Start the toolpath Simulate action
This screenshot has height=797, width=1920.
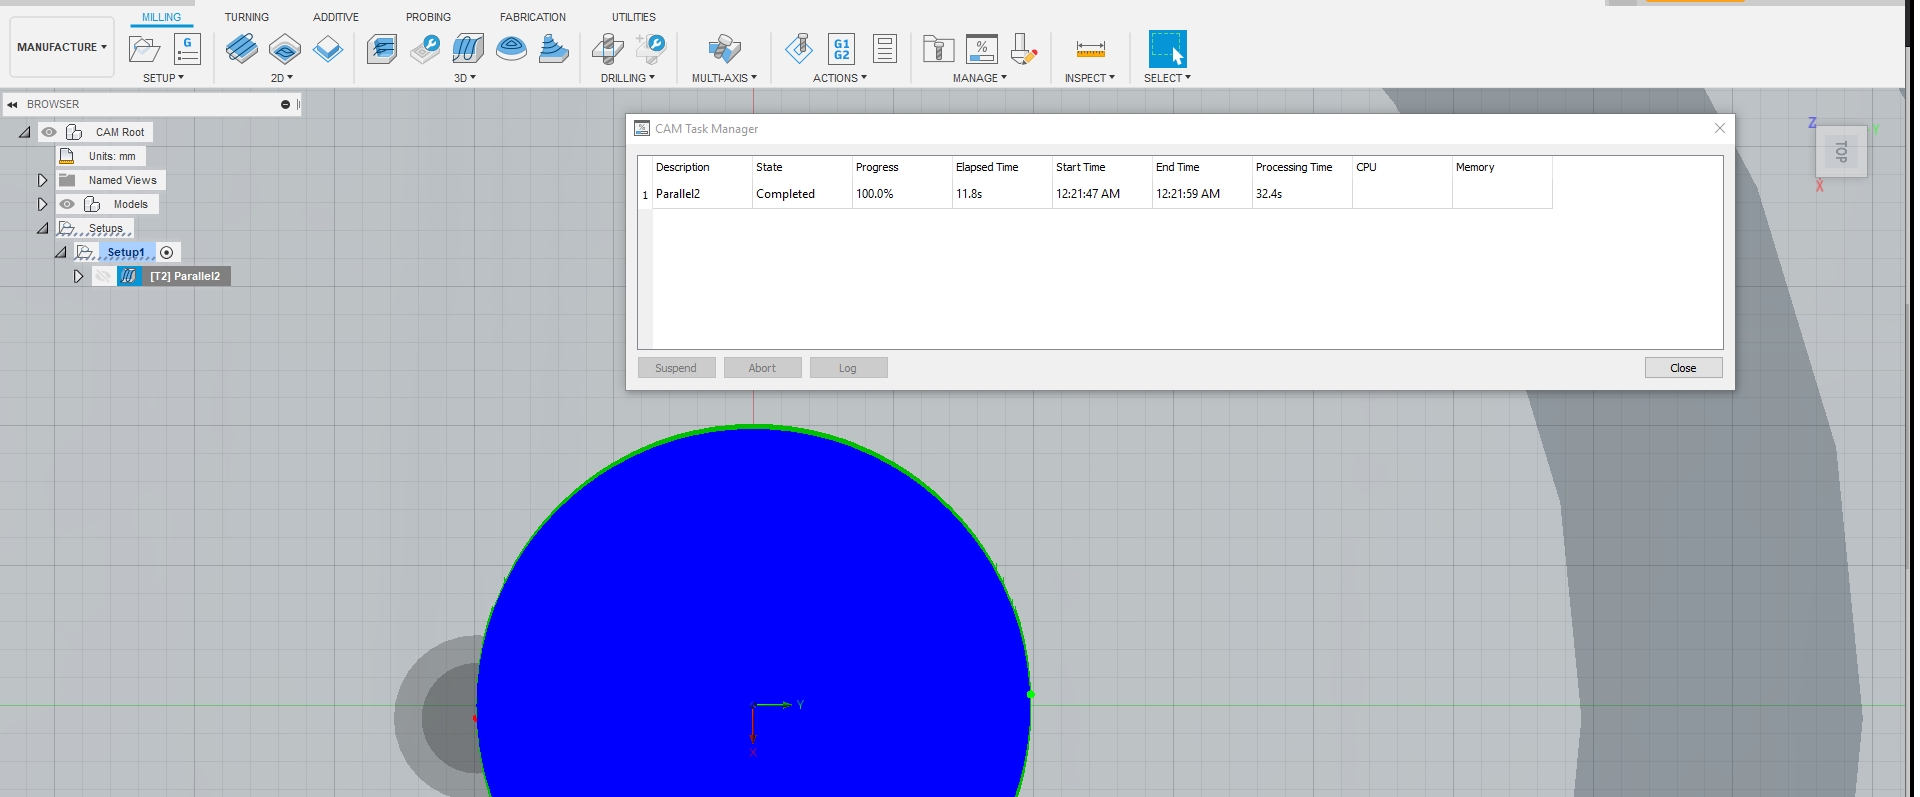coord(799,49)
